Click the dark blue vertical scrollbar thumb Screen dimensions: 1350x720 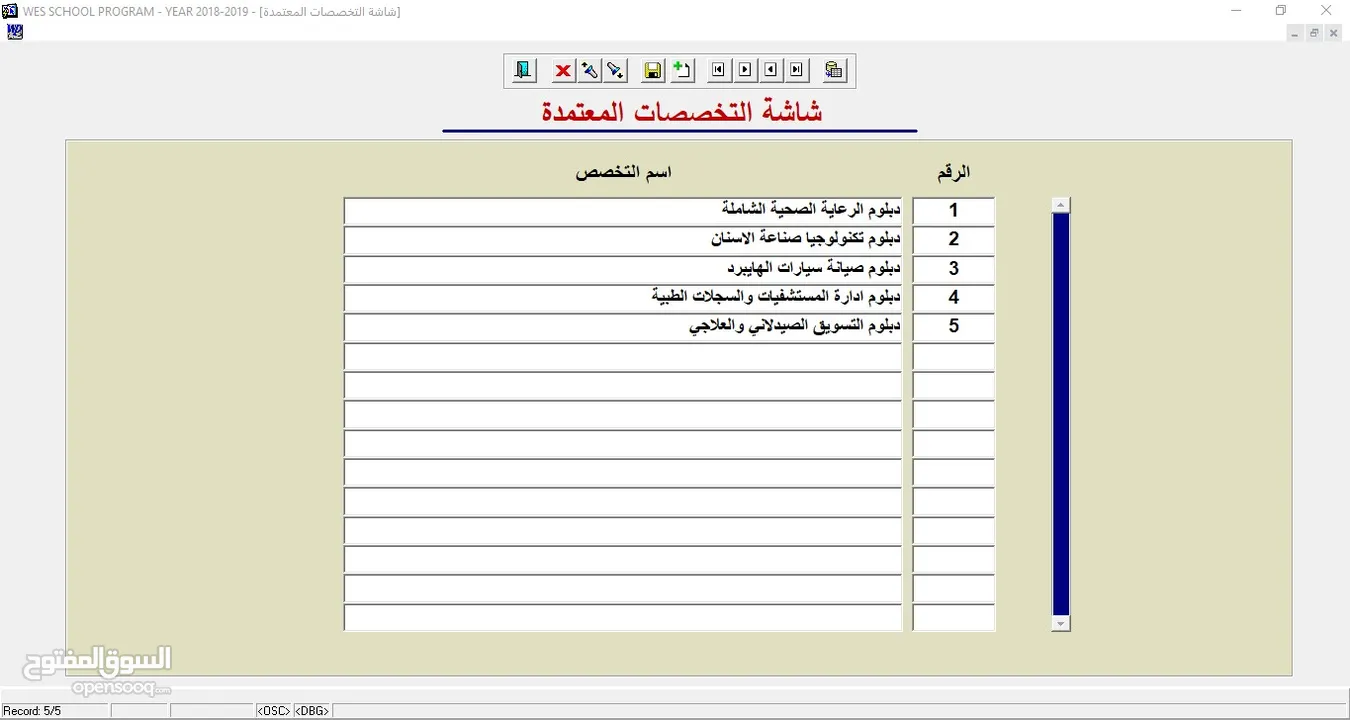[1061, 414]
